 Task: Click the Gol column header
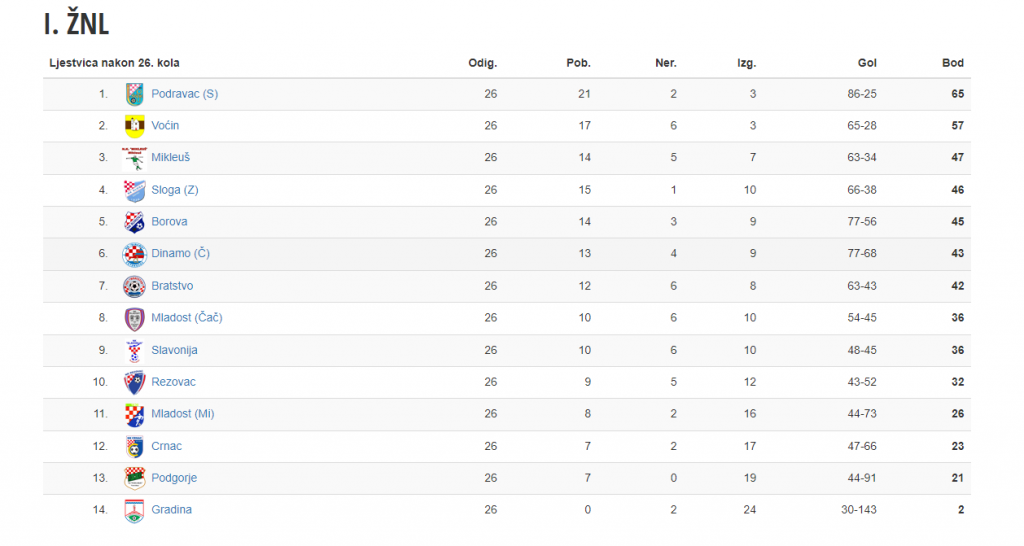point(867,63)
